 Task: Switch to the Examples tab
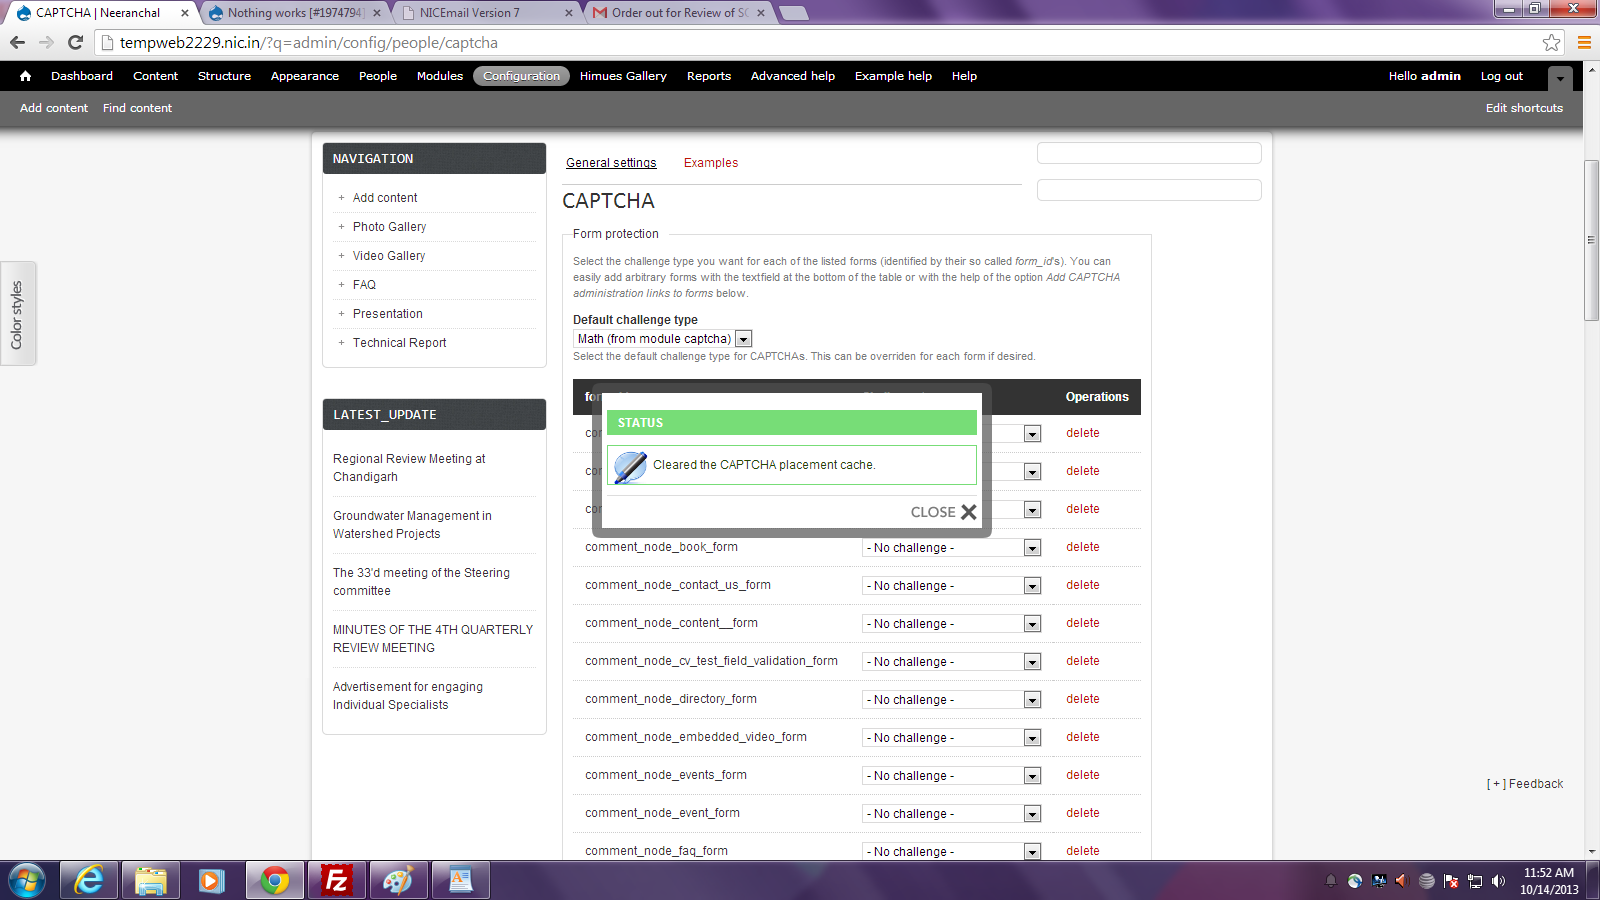pyautogui.click(x=711, y=163)
